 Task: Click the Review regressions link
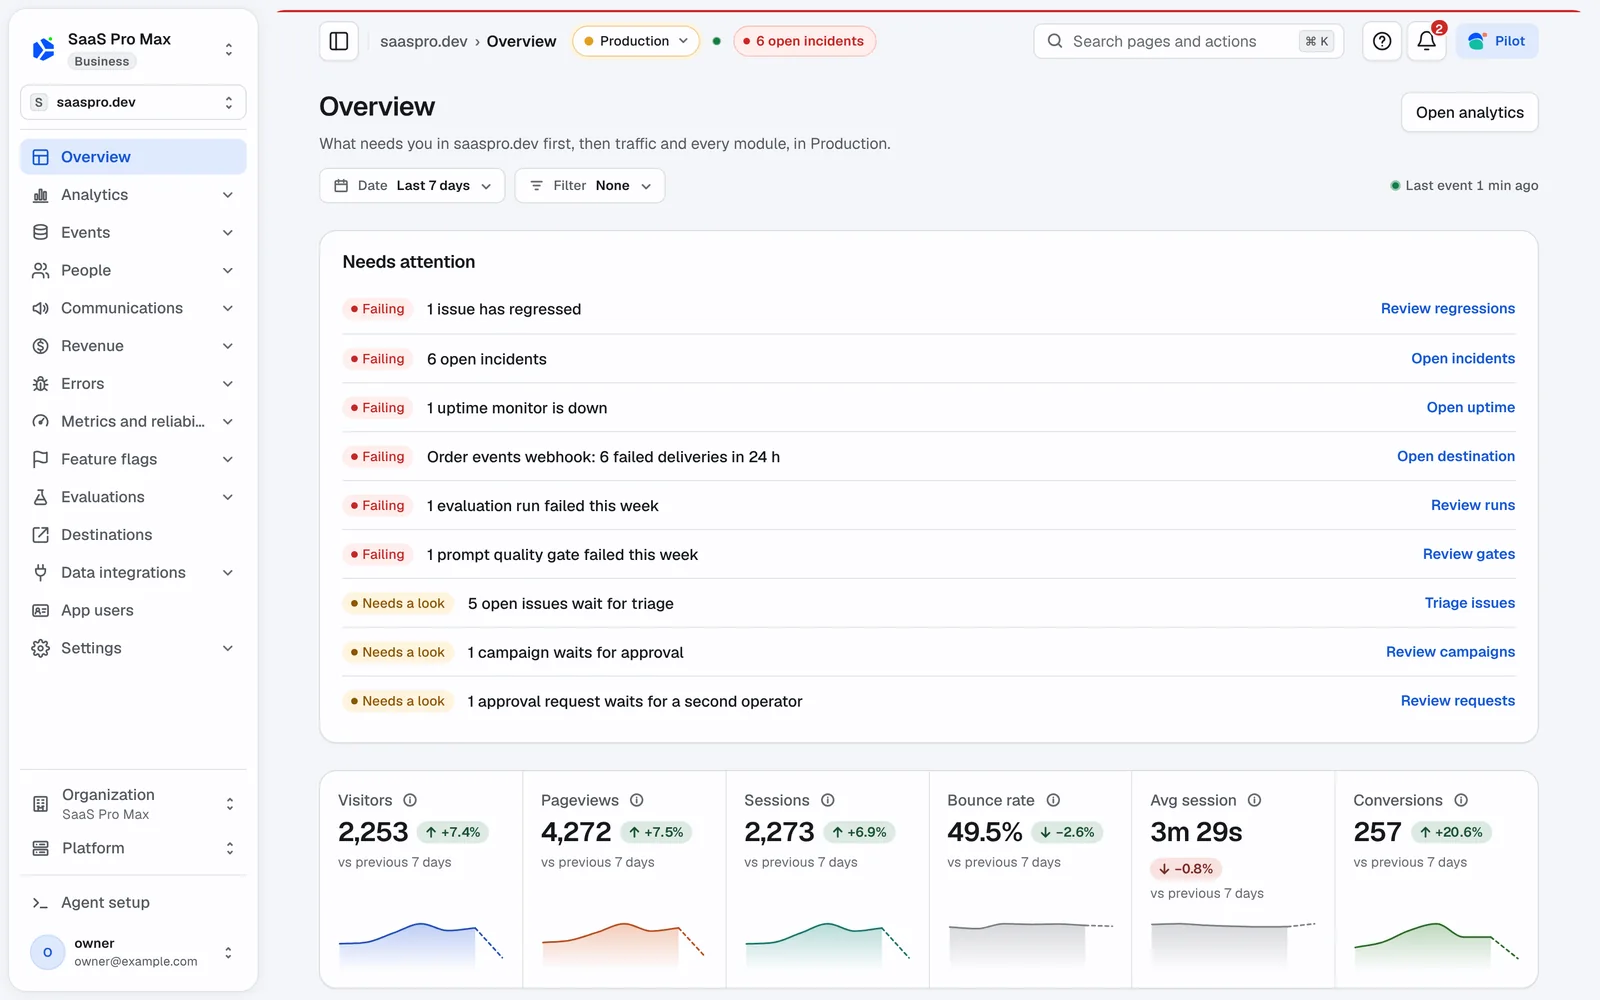[1447, 309]
